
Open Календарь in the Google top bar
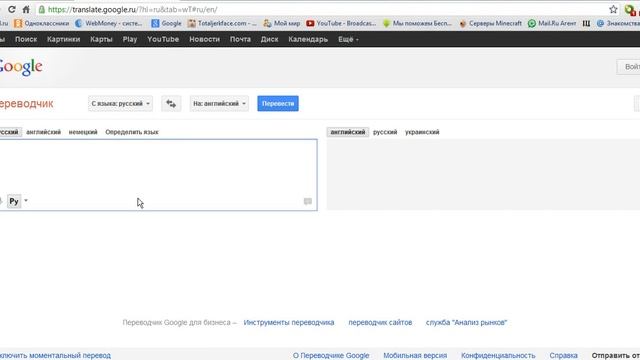click(308, 39)
